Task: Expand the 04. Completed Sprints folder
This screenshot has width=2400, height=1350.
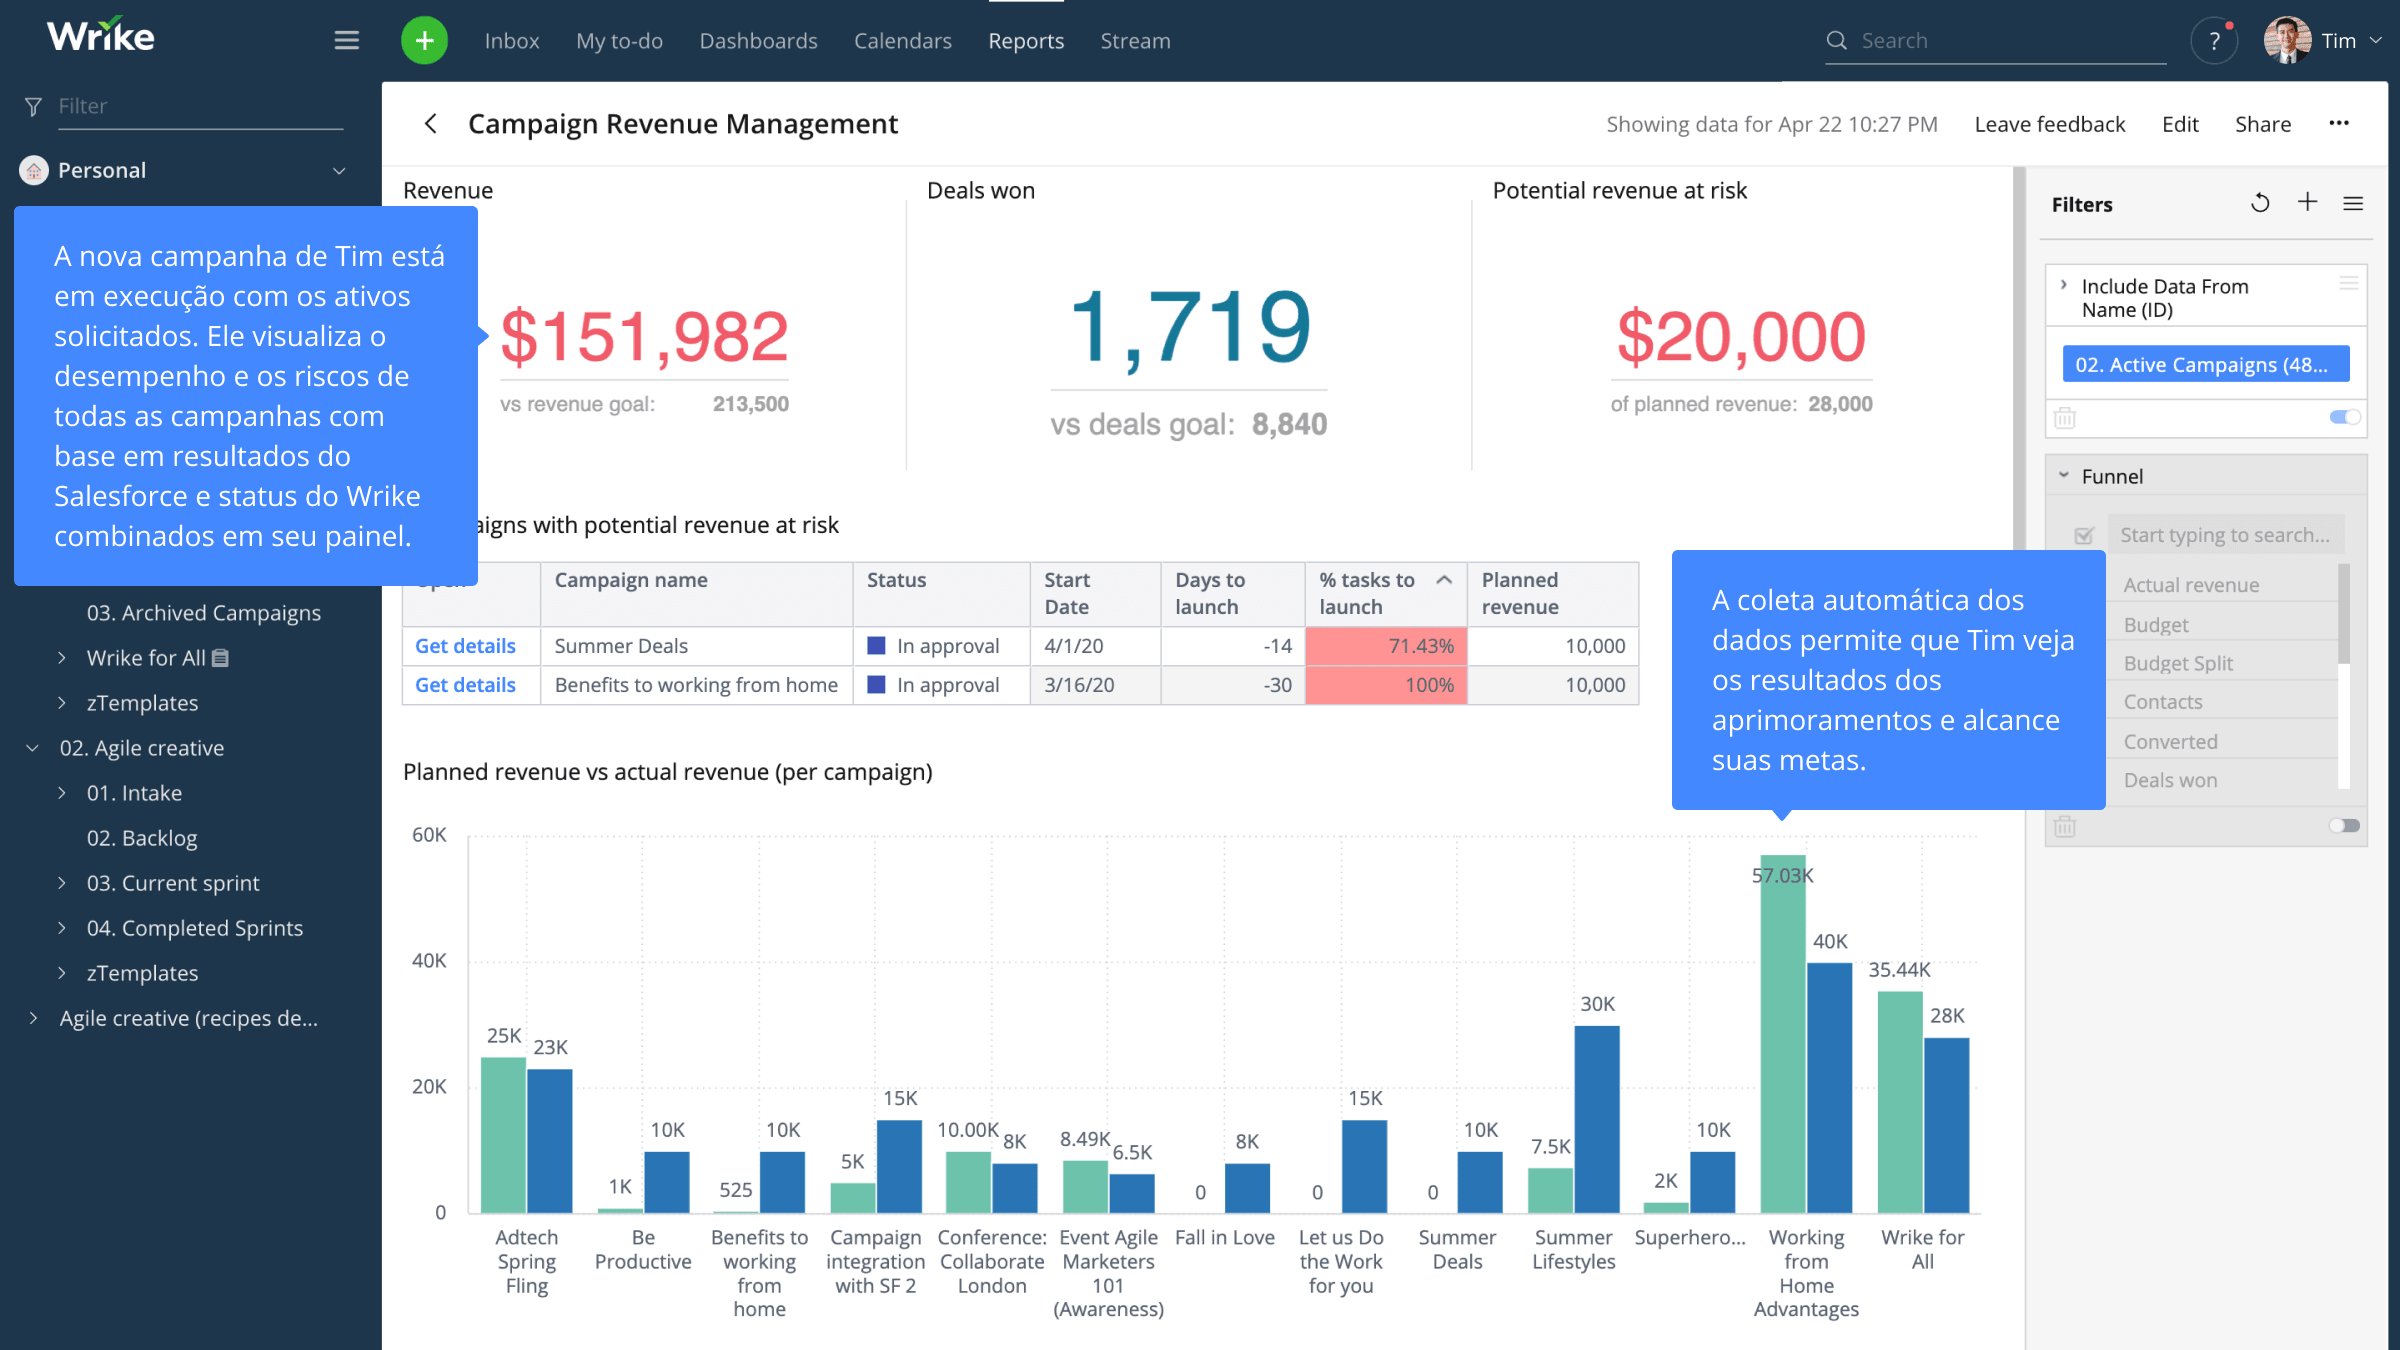Action: (x=62, y=928)
